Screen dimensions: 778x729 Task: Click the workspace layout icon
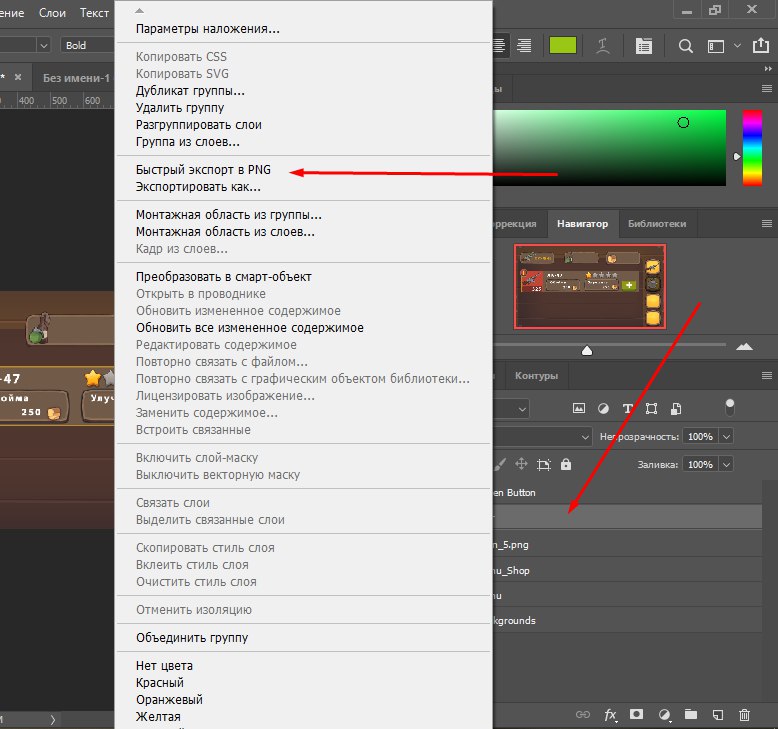[x=715, y=46]
